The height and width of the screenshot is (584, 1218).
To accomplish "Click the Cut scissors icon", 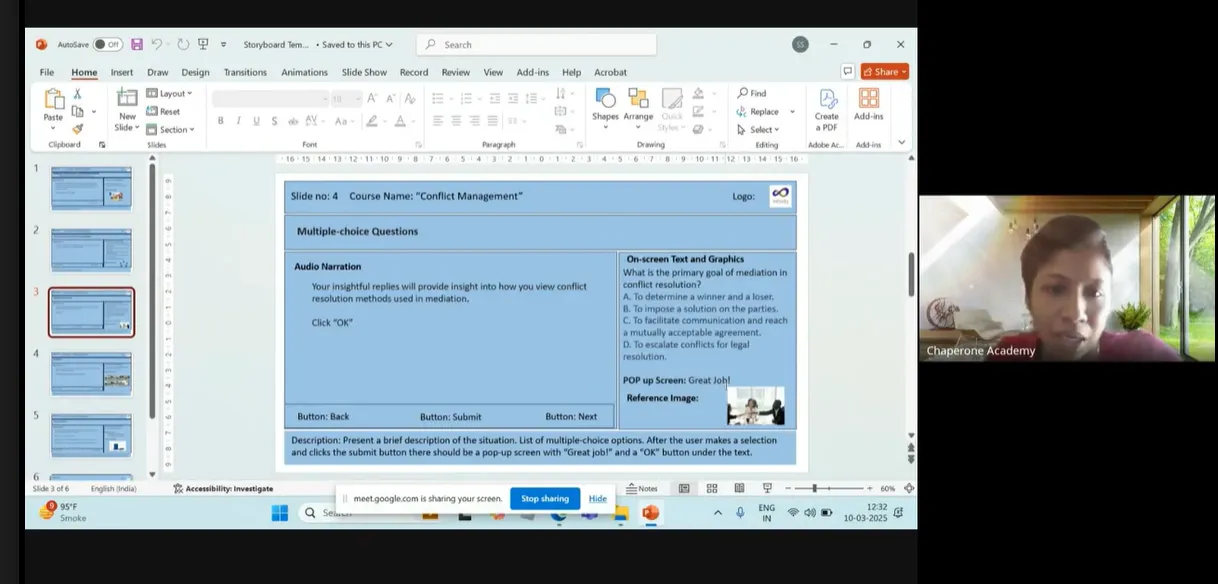I will point(77,93).
